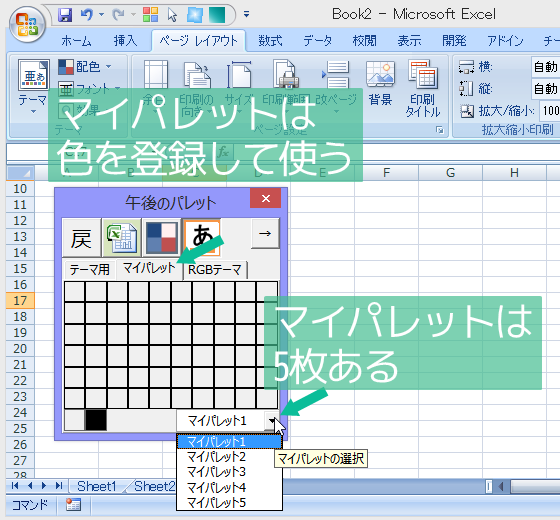Viewport: 560px width, 520px height.
Task: Switch to the 挿入 ribbon tab
Action: [x=125, y=40]
